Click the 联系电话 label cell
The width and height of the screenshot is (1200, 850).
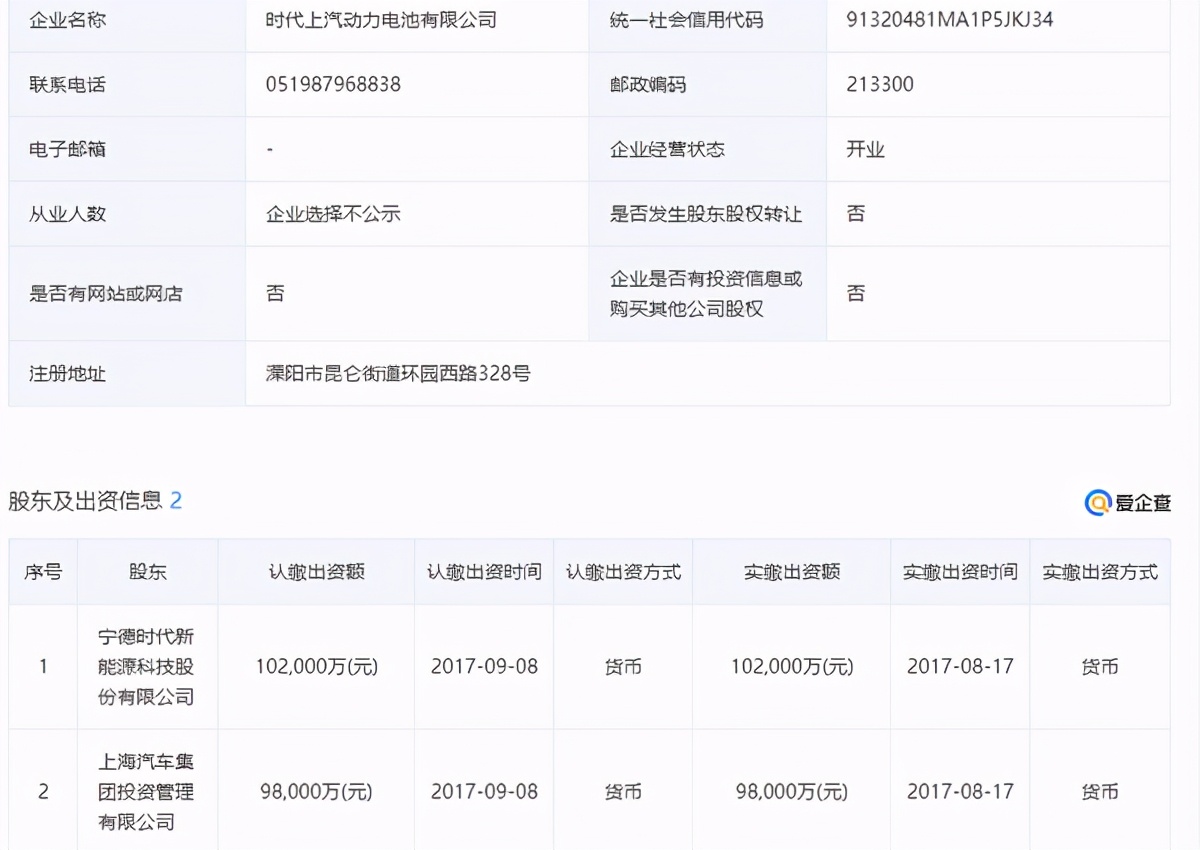pos(127,84)
